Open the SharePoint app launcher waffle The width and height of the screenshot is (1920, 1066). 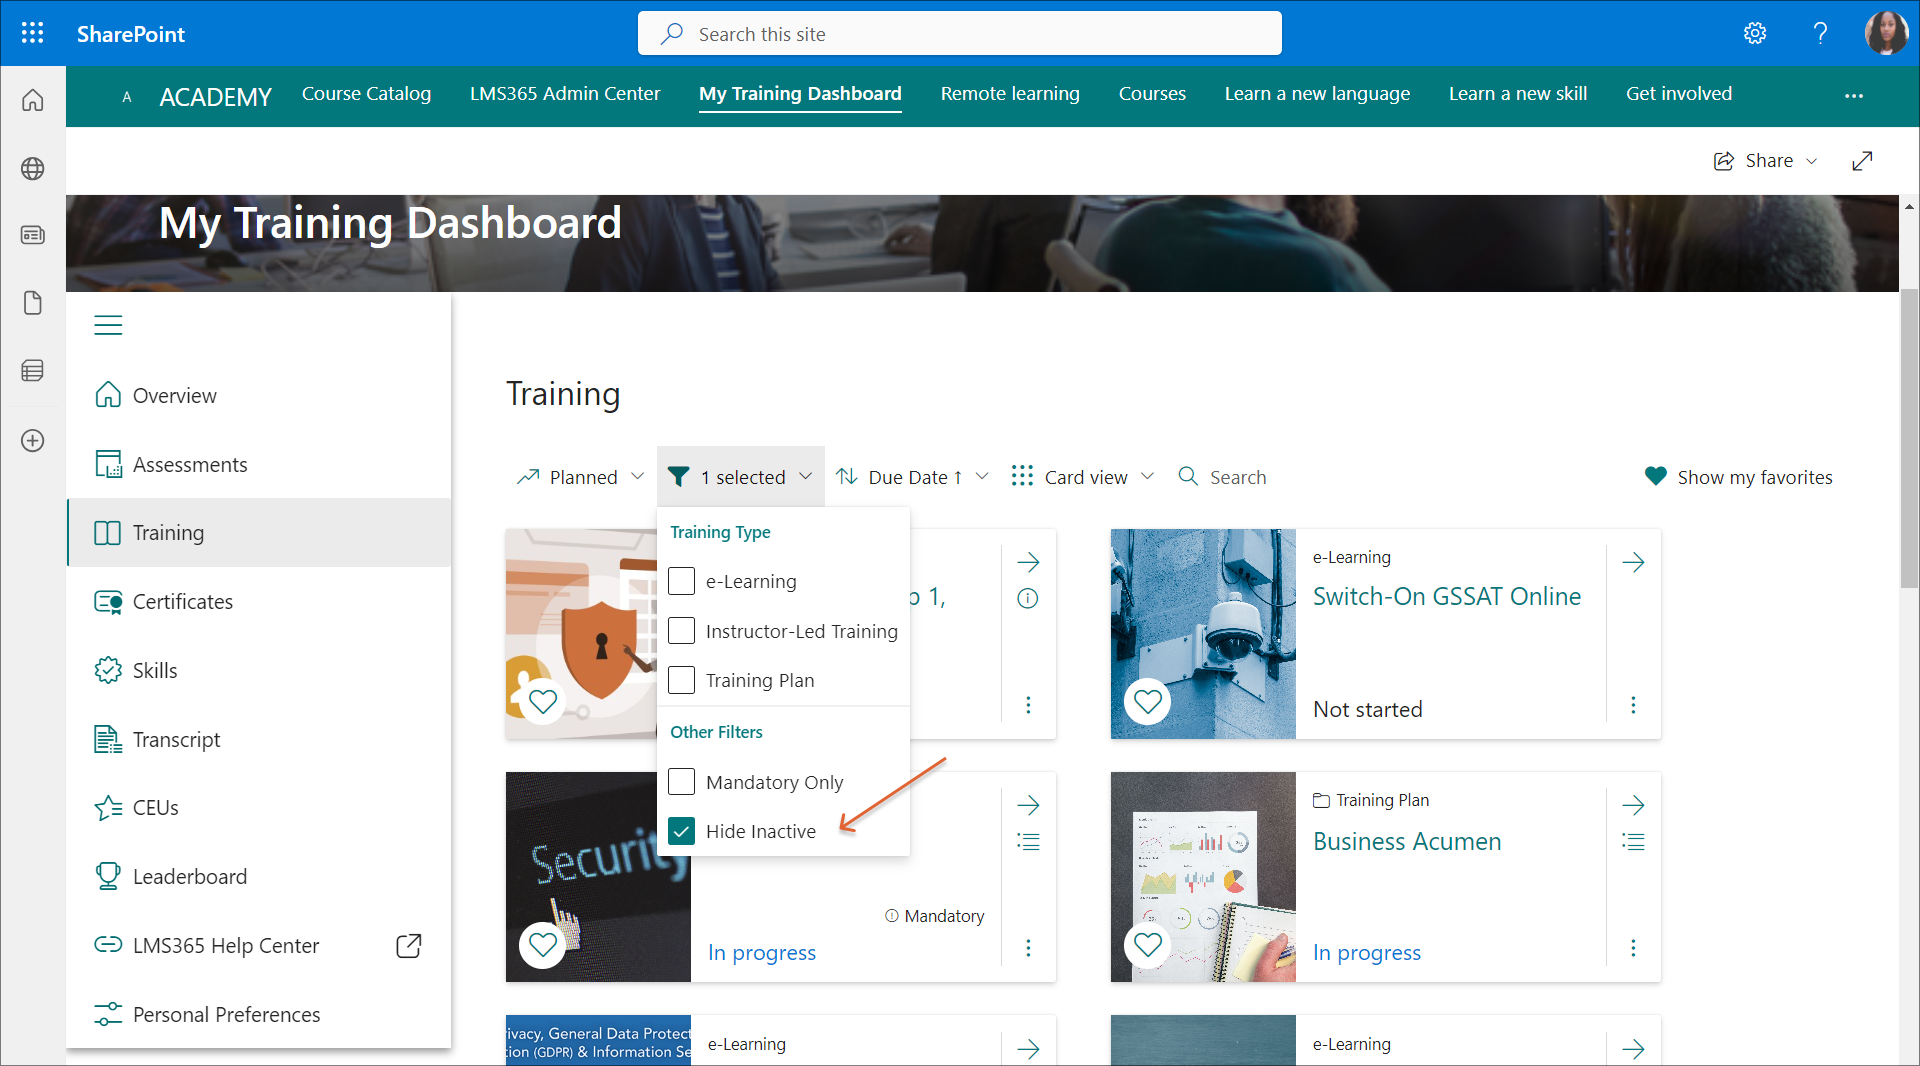32,33
